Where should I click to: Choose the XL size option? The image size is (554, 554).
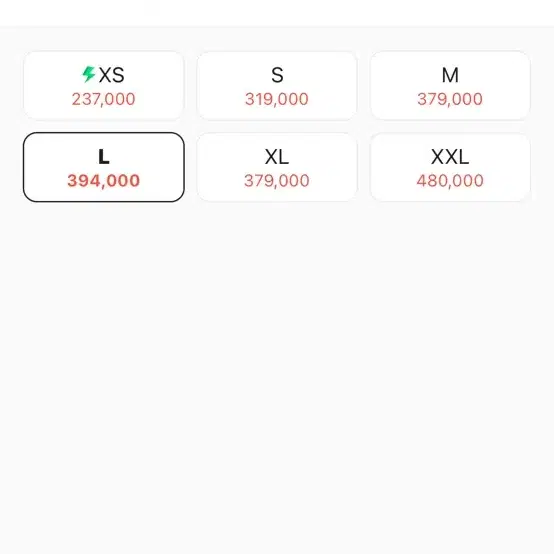277,167
